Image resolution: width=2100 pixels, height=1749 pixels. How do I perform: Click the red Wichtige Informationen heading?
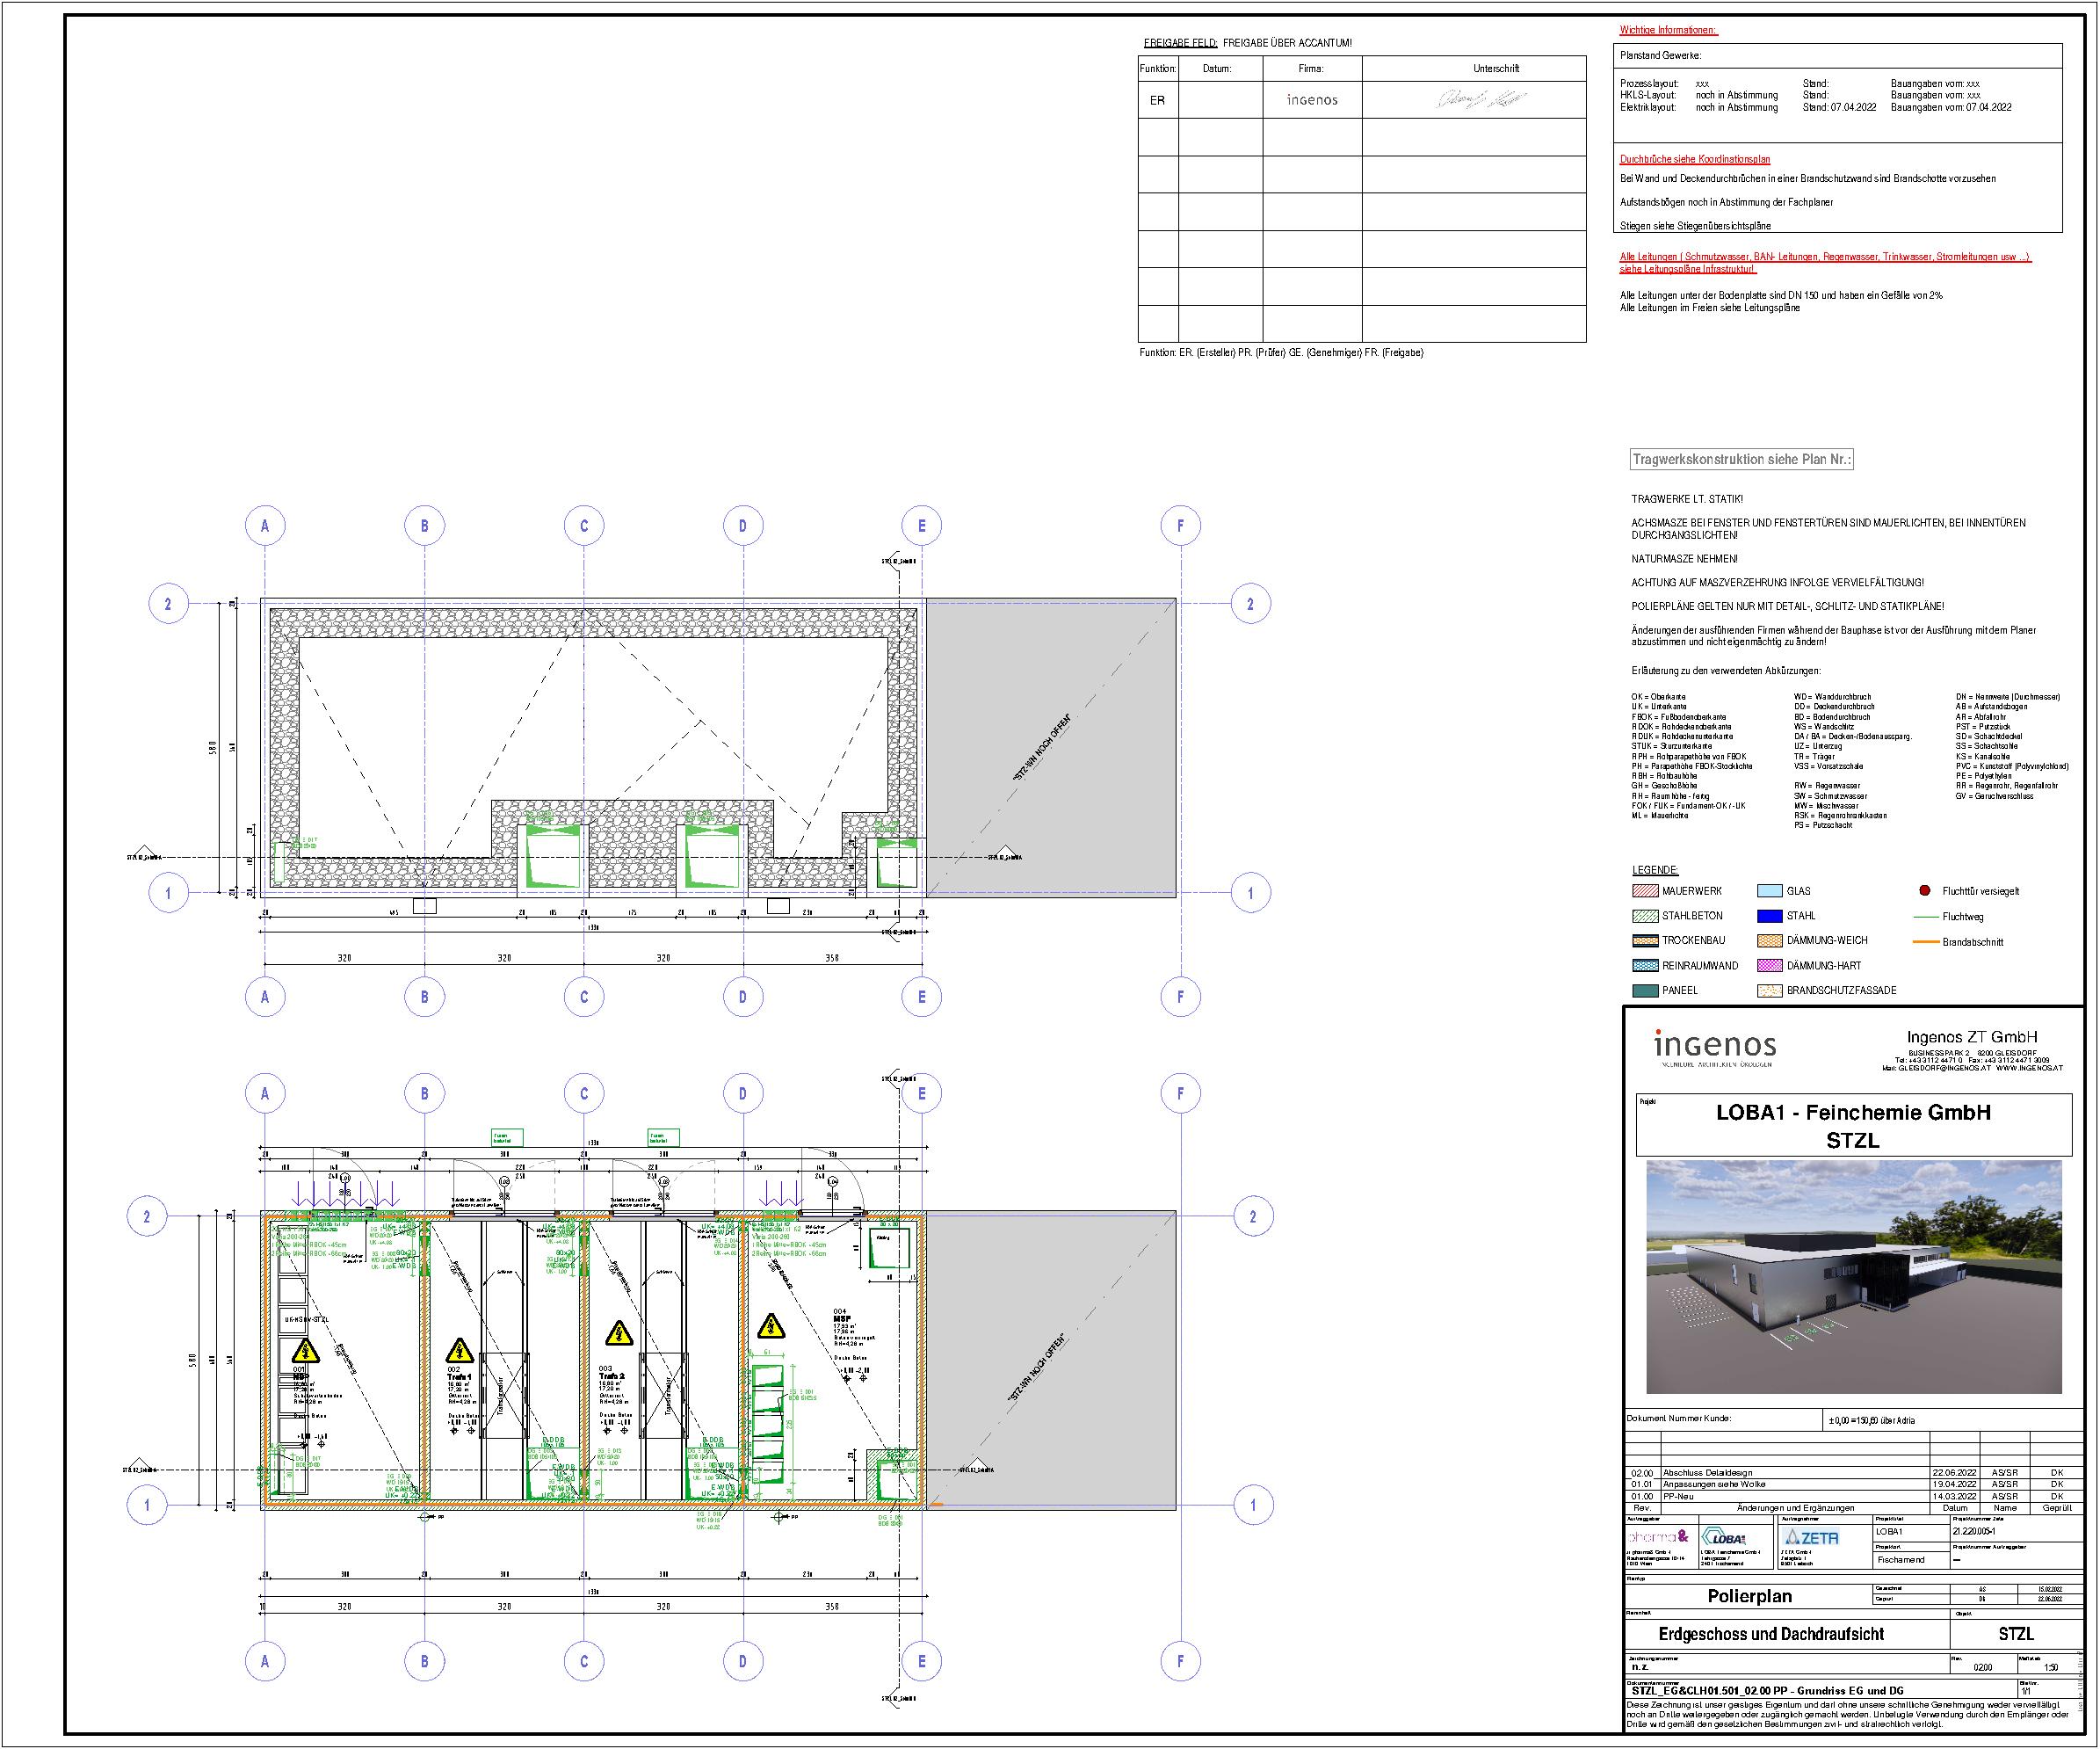1667,30
